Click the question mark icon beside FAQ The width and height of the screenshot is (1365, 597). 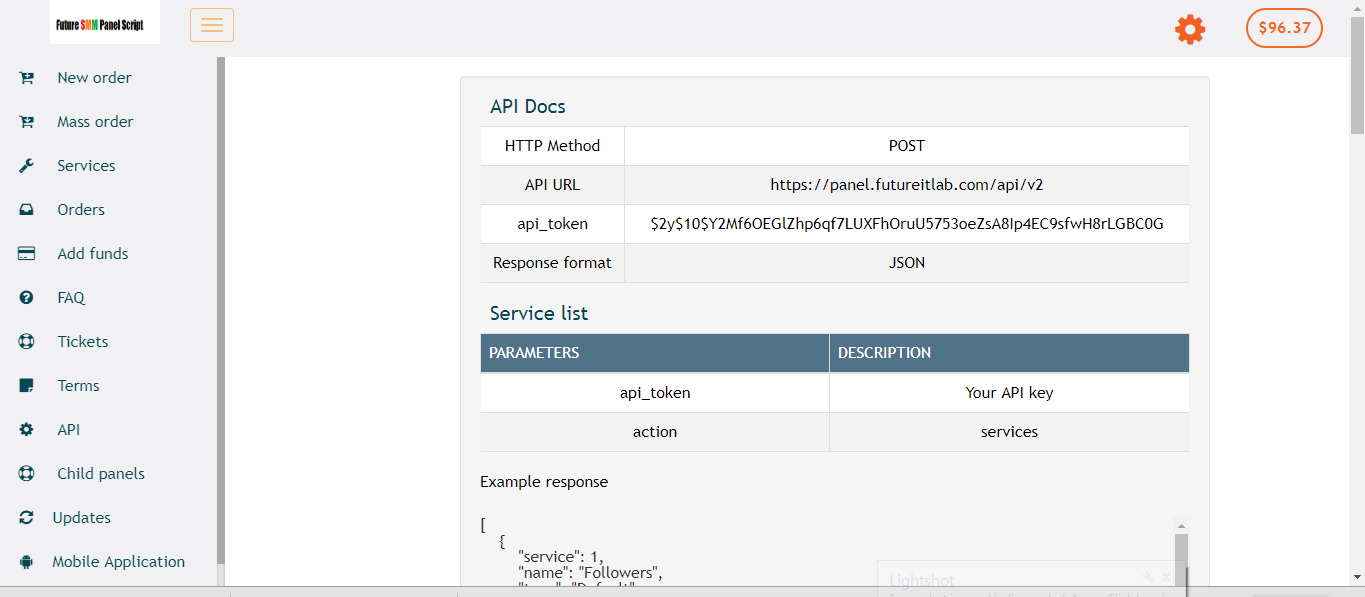[x=27, y=298]
